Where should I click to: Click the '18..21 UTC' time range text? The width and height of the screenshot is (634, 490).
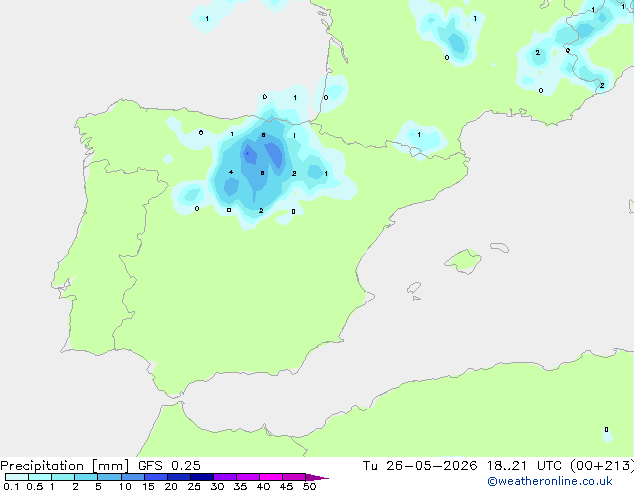tap(524, 466)
